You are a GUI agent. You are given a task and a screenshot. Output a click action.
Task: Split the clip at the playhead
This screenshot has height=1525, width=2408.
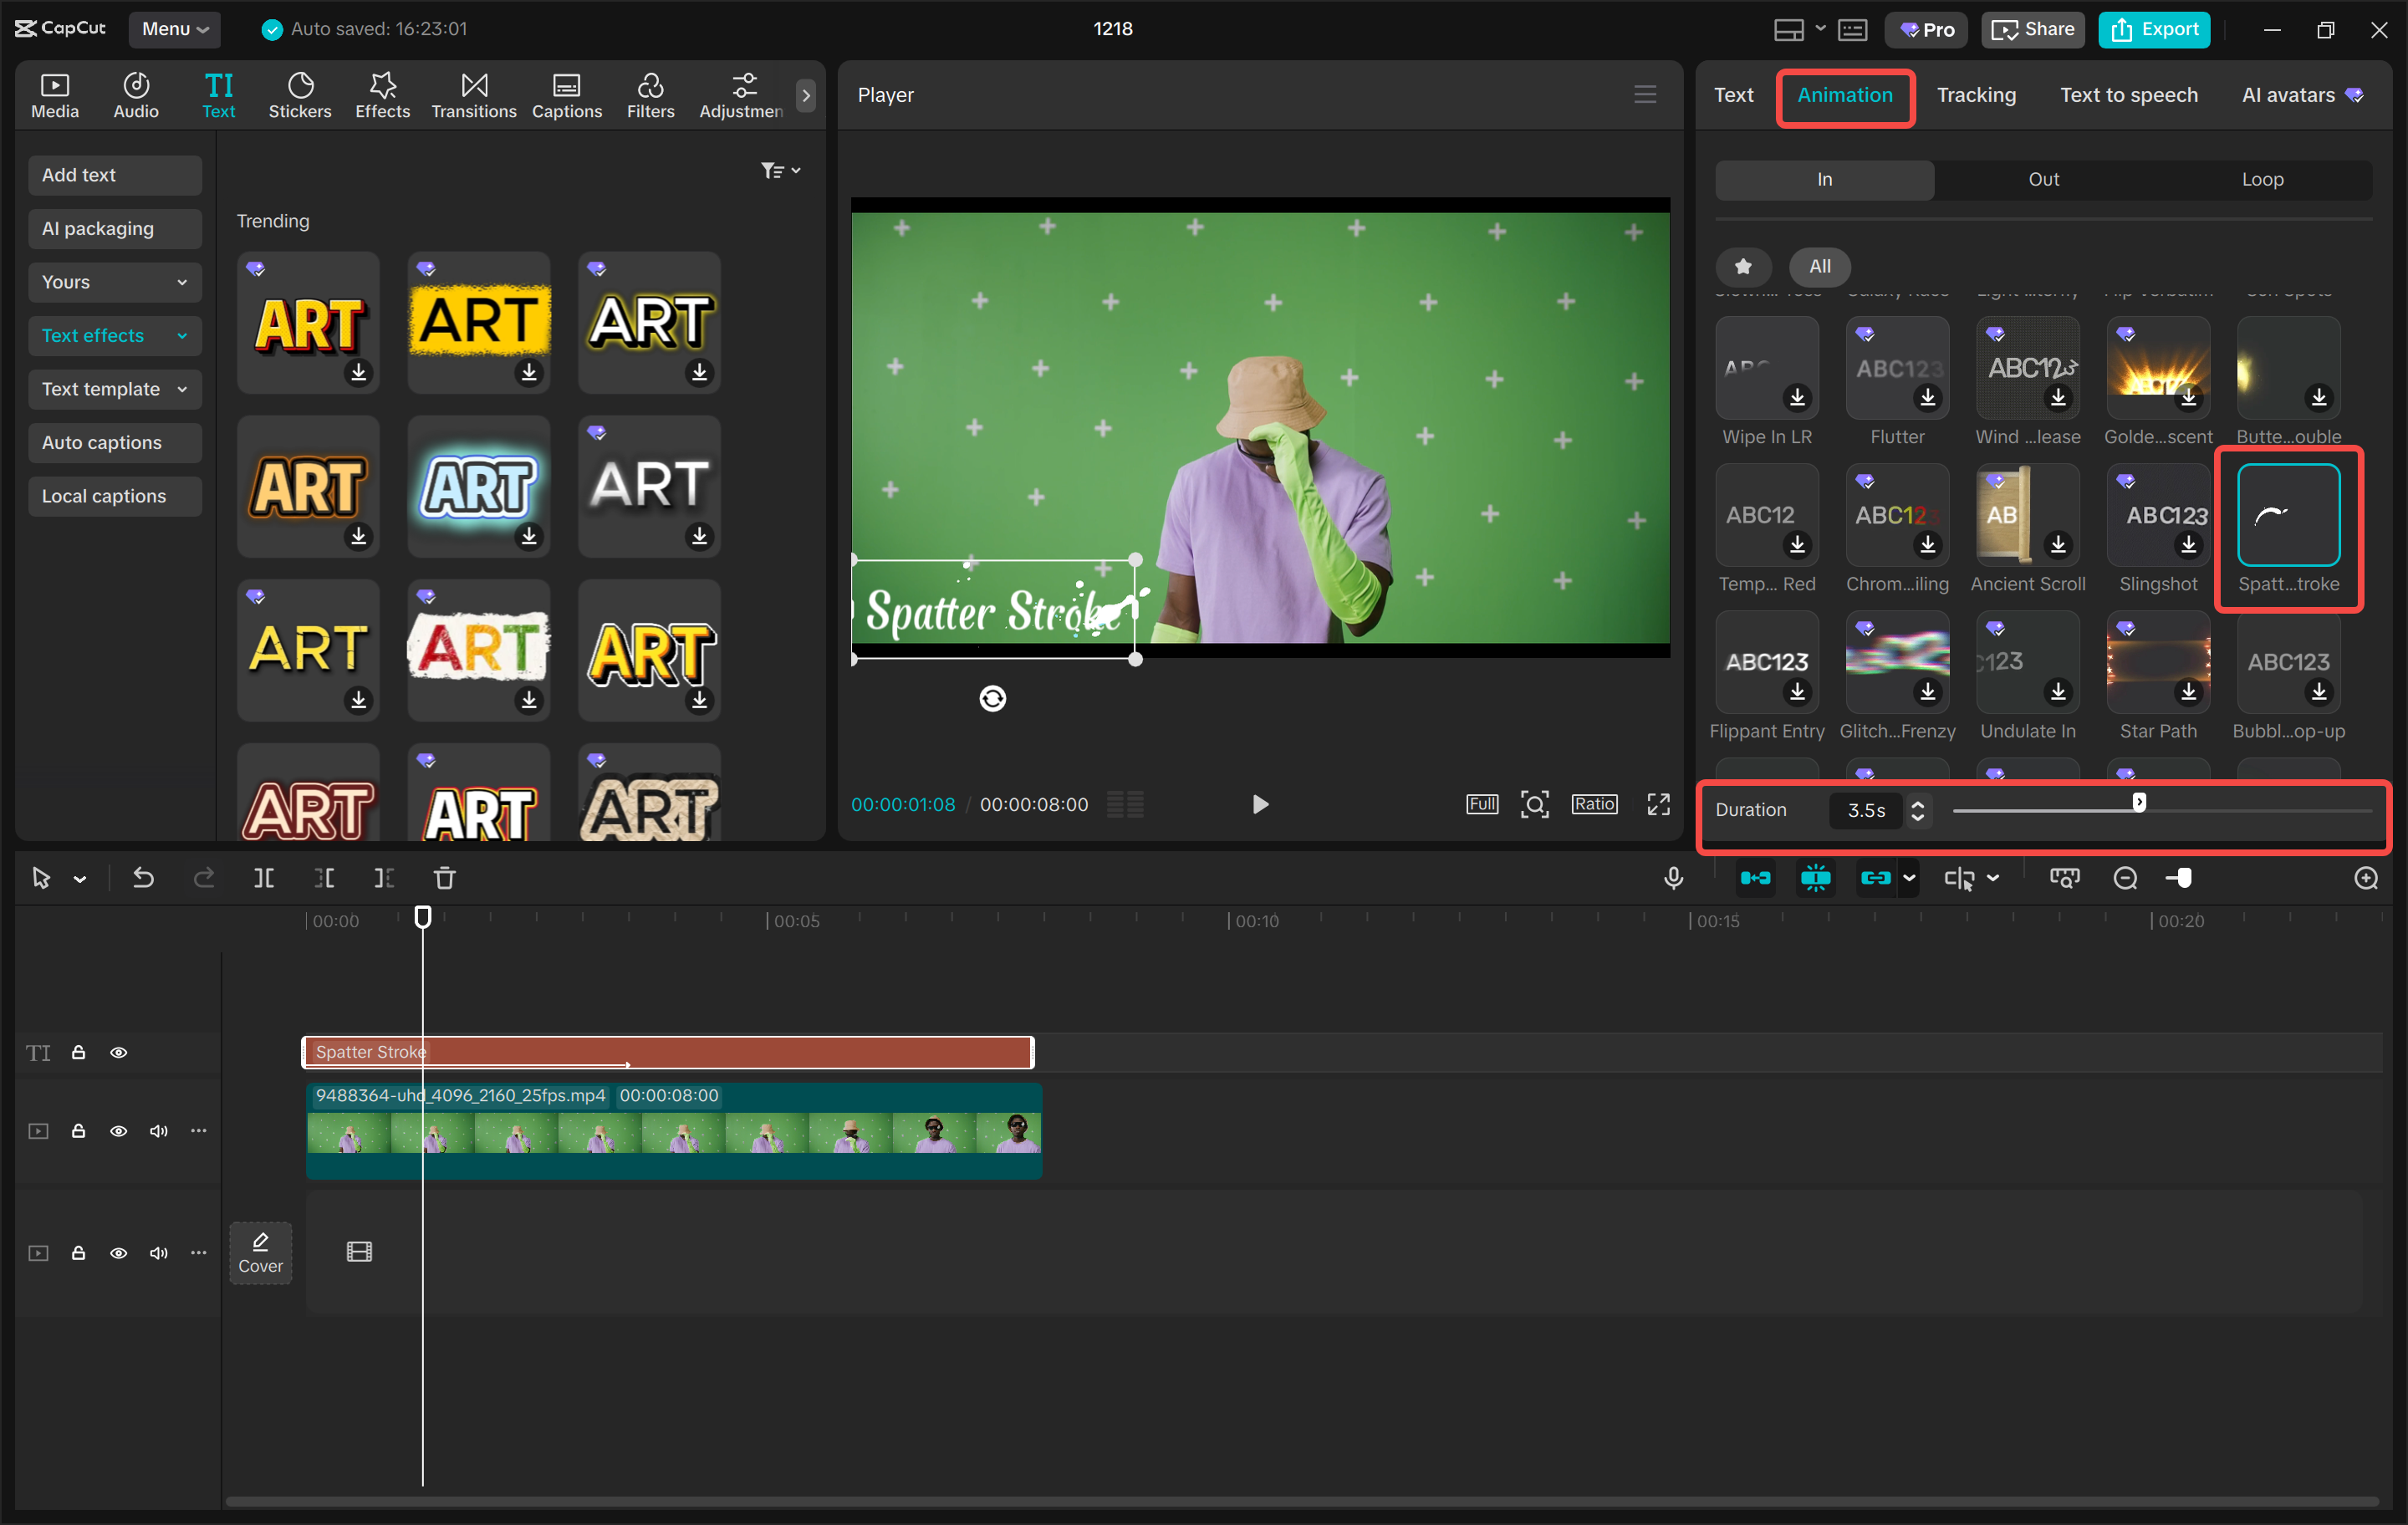click(265, 878)
